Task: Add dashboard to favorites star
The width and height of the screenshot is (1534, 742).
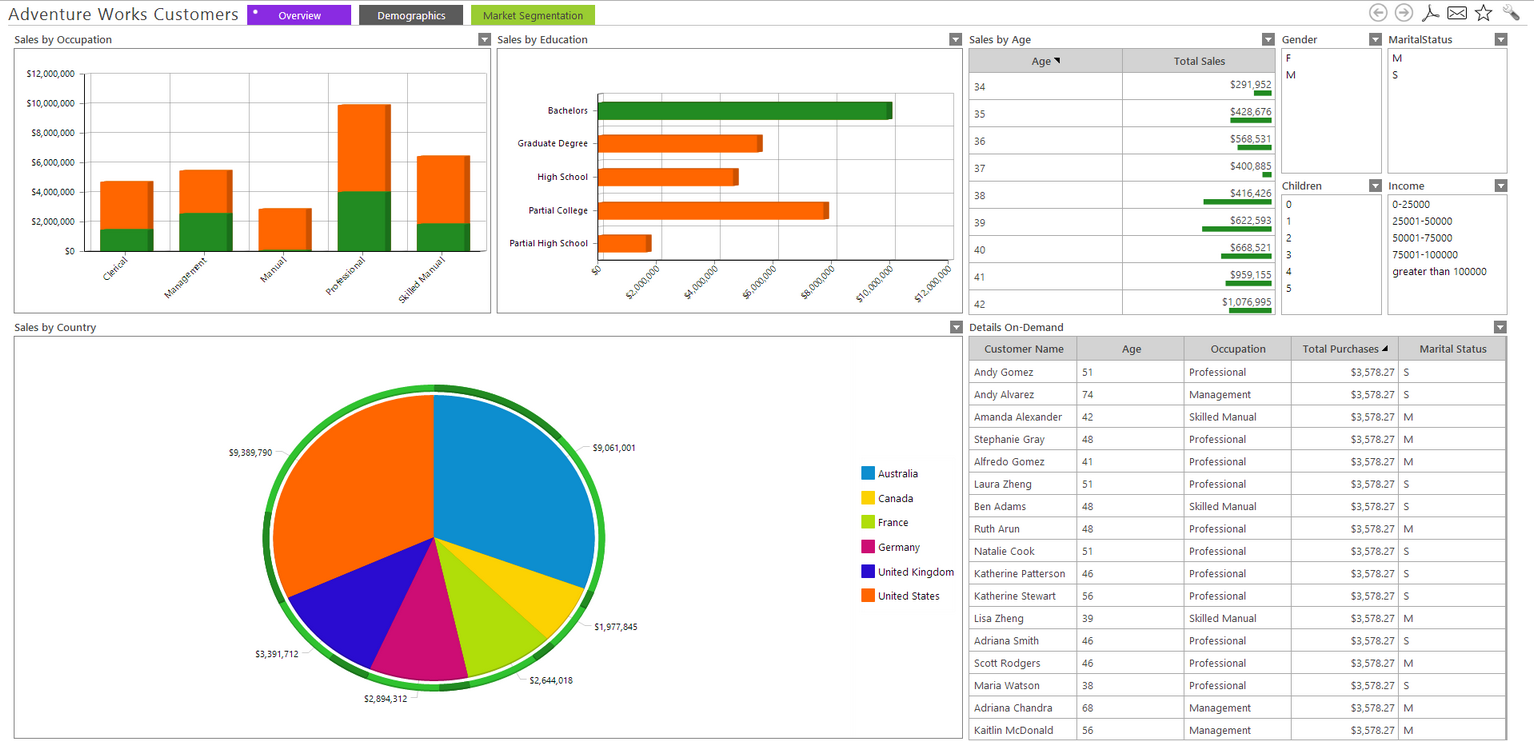Action: [1483, 13]
